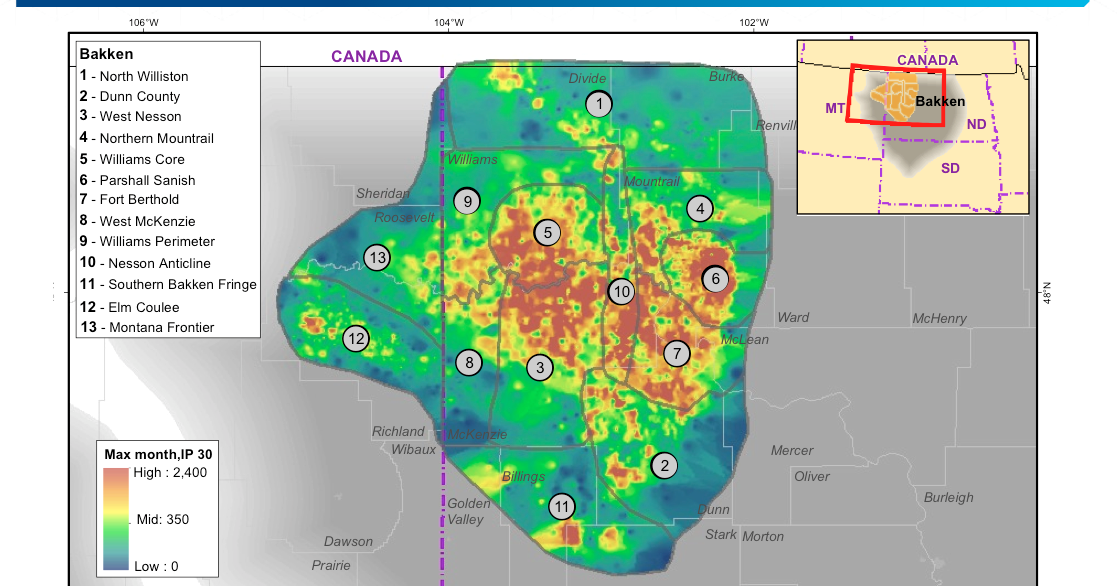Click marker 9 for Williams Perimeter
Screen dimensions: 1117x586
(x=466, y=201)
